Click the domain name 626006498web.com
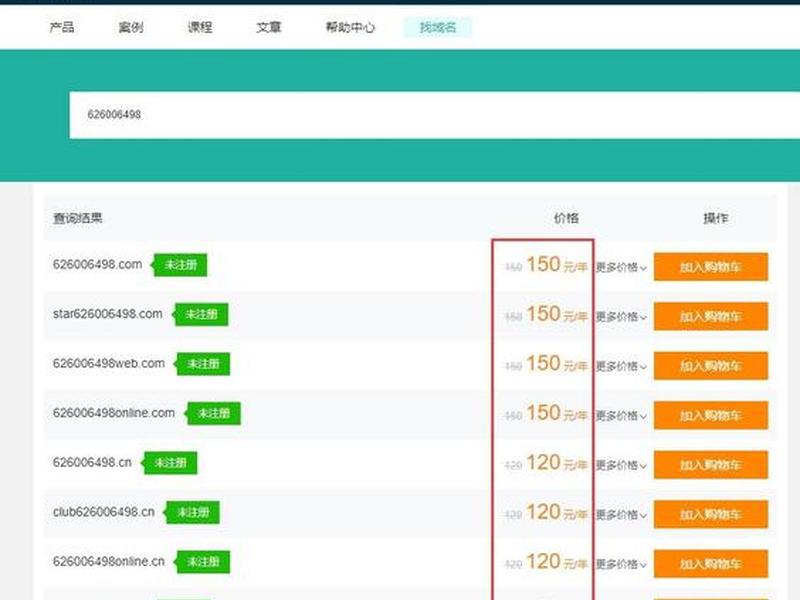This screenshot has height=600, width=800. tap(109, 363)
